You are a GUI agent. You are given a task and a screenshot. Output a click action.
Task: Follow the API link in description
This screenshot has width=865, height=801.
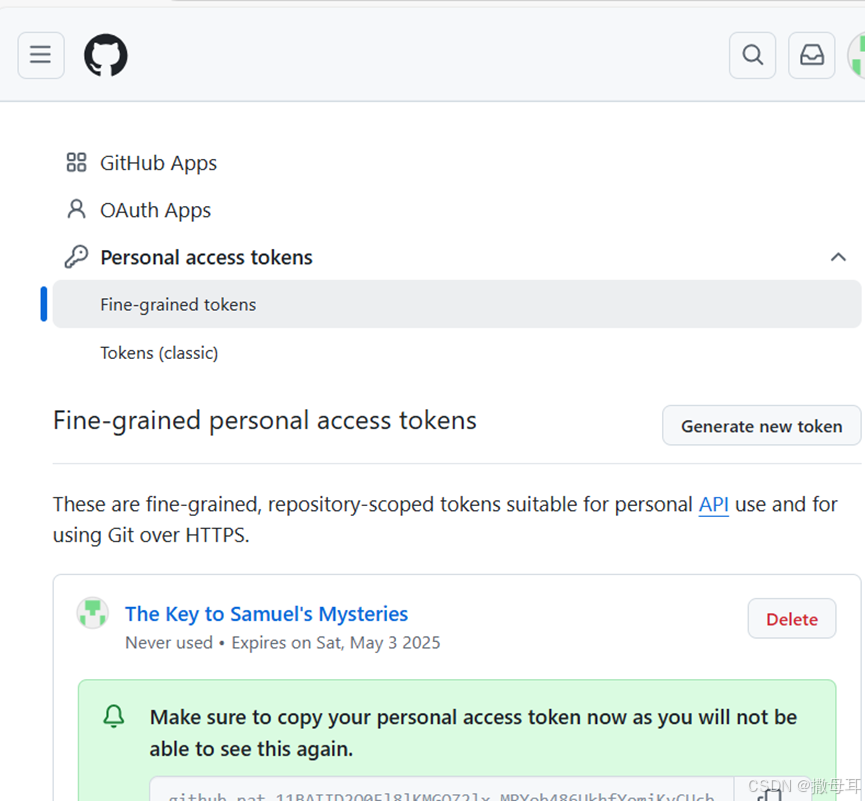coord(713,504)
